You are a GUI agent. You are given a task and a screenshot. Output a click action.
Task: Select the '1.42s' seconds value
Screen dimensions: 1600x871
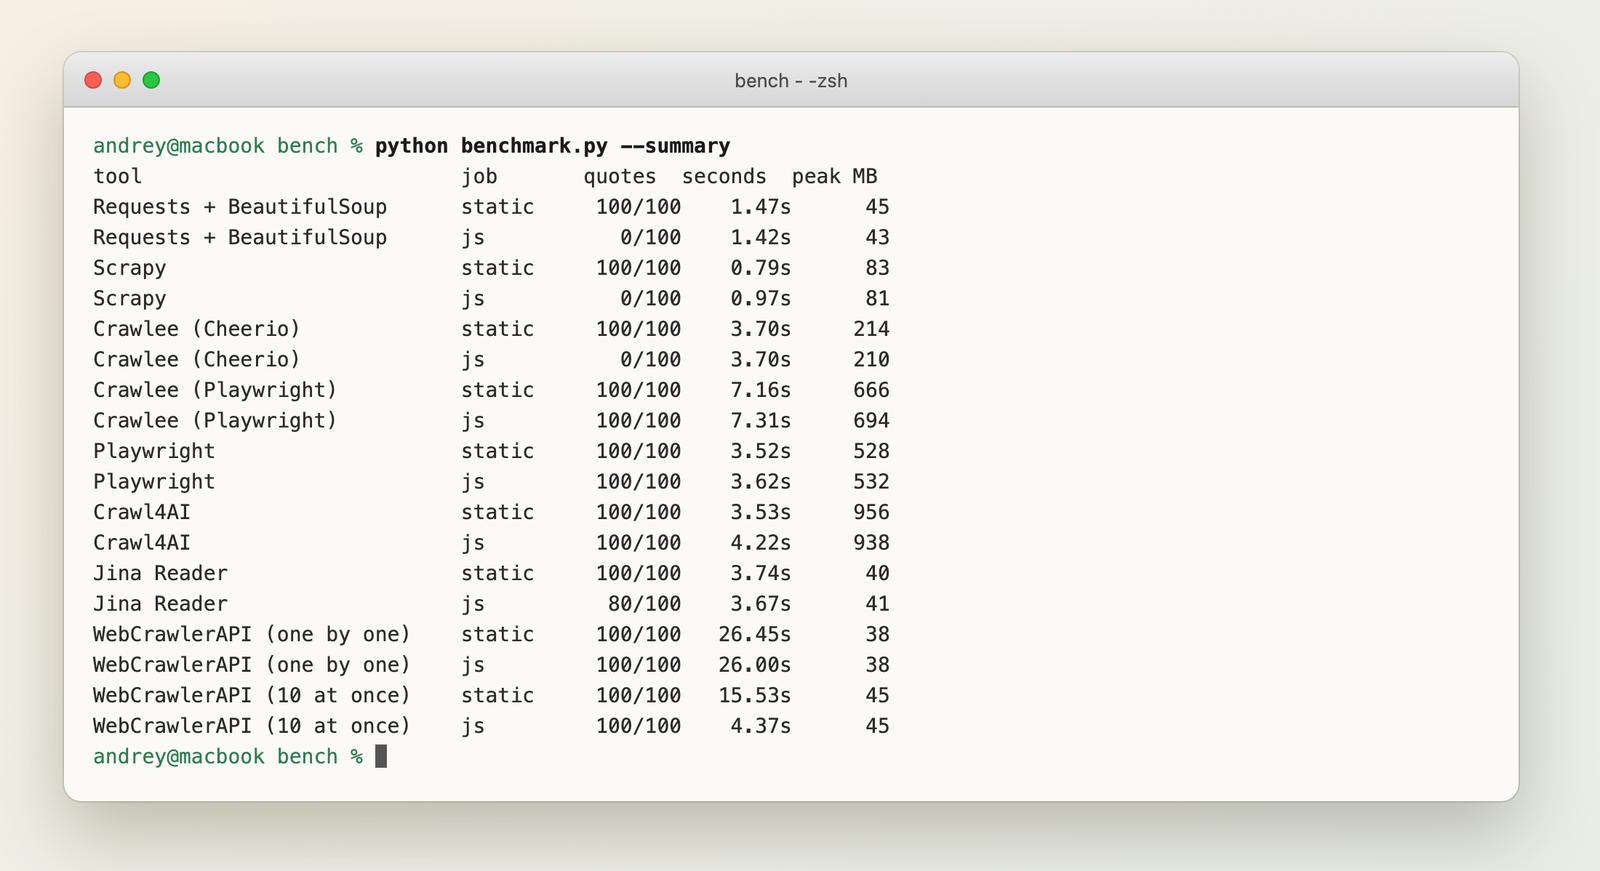point(760,238)
